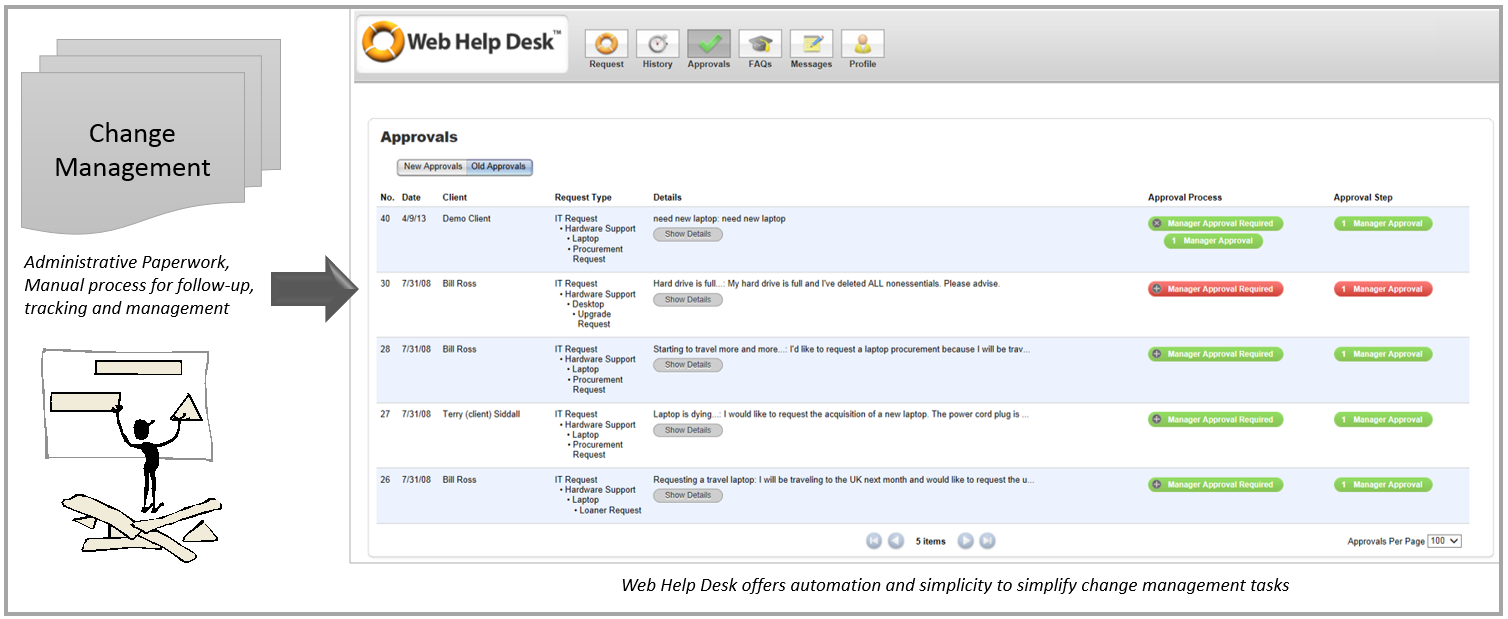Click Approval Step badge for request 27

(1383, 420)
